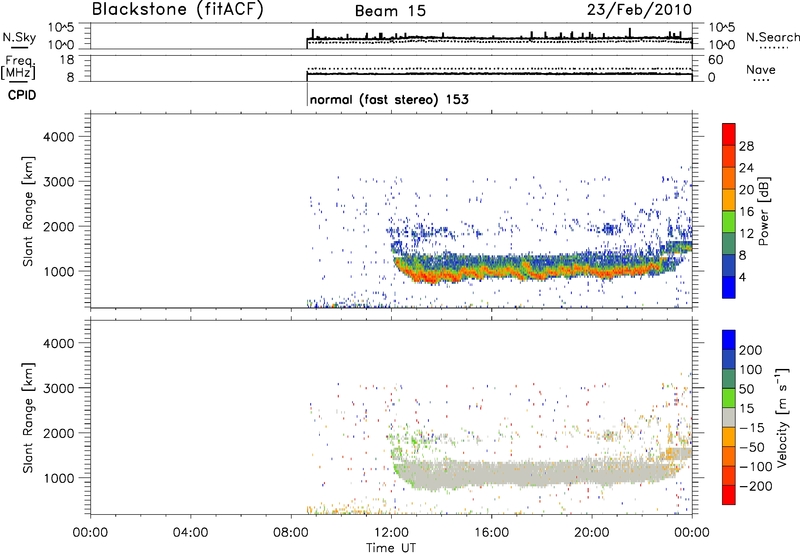This screenshot has width=800, height=554.
Task: Click the date '23/Feb/2010'
Action: coord(639,9)
